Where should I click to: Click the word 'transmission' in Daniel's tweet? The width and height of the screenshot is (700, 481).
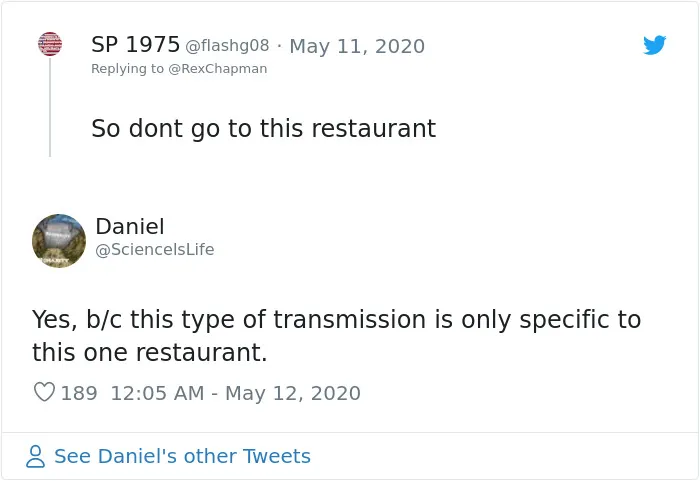pos(350,319)
